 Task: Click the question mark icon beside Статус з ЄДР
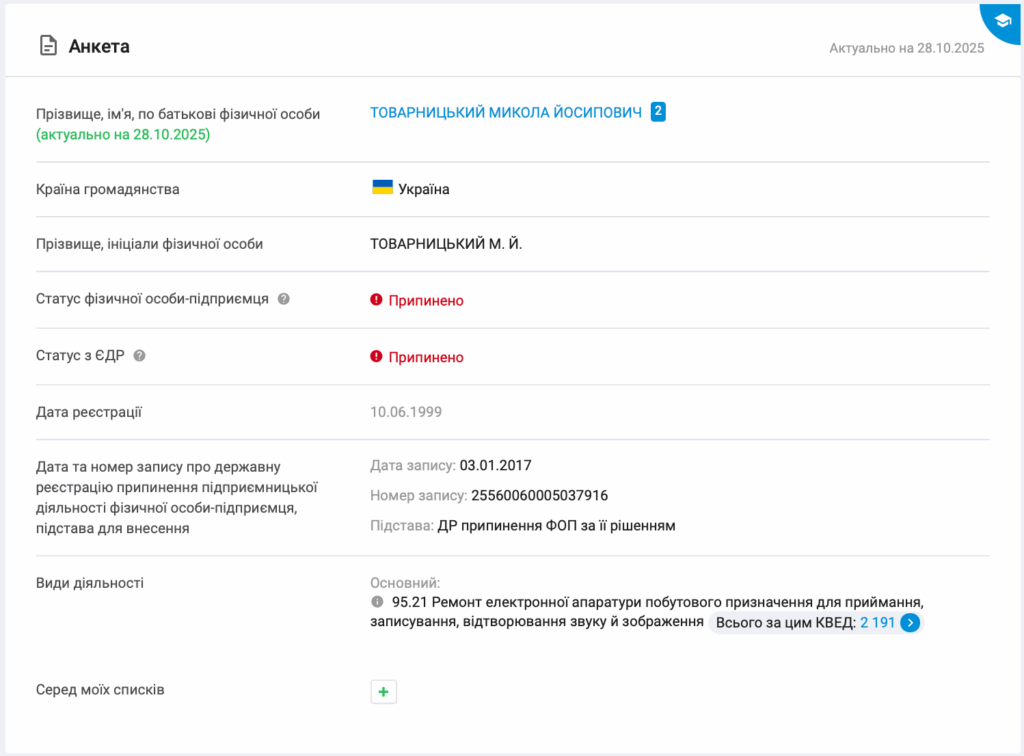point(140,355)
